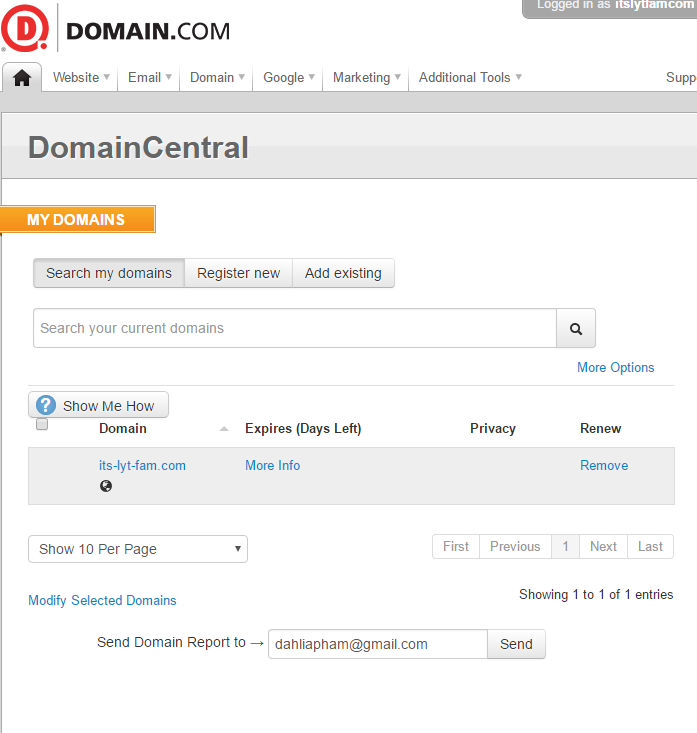
Task: Open the Email dropdown menu
Action: [x=150, y=77]
